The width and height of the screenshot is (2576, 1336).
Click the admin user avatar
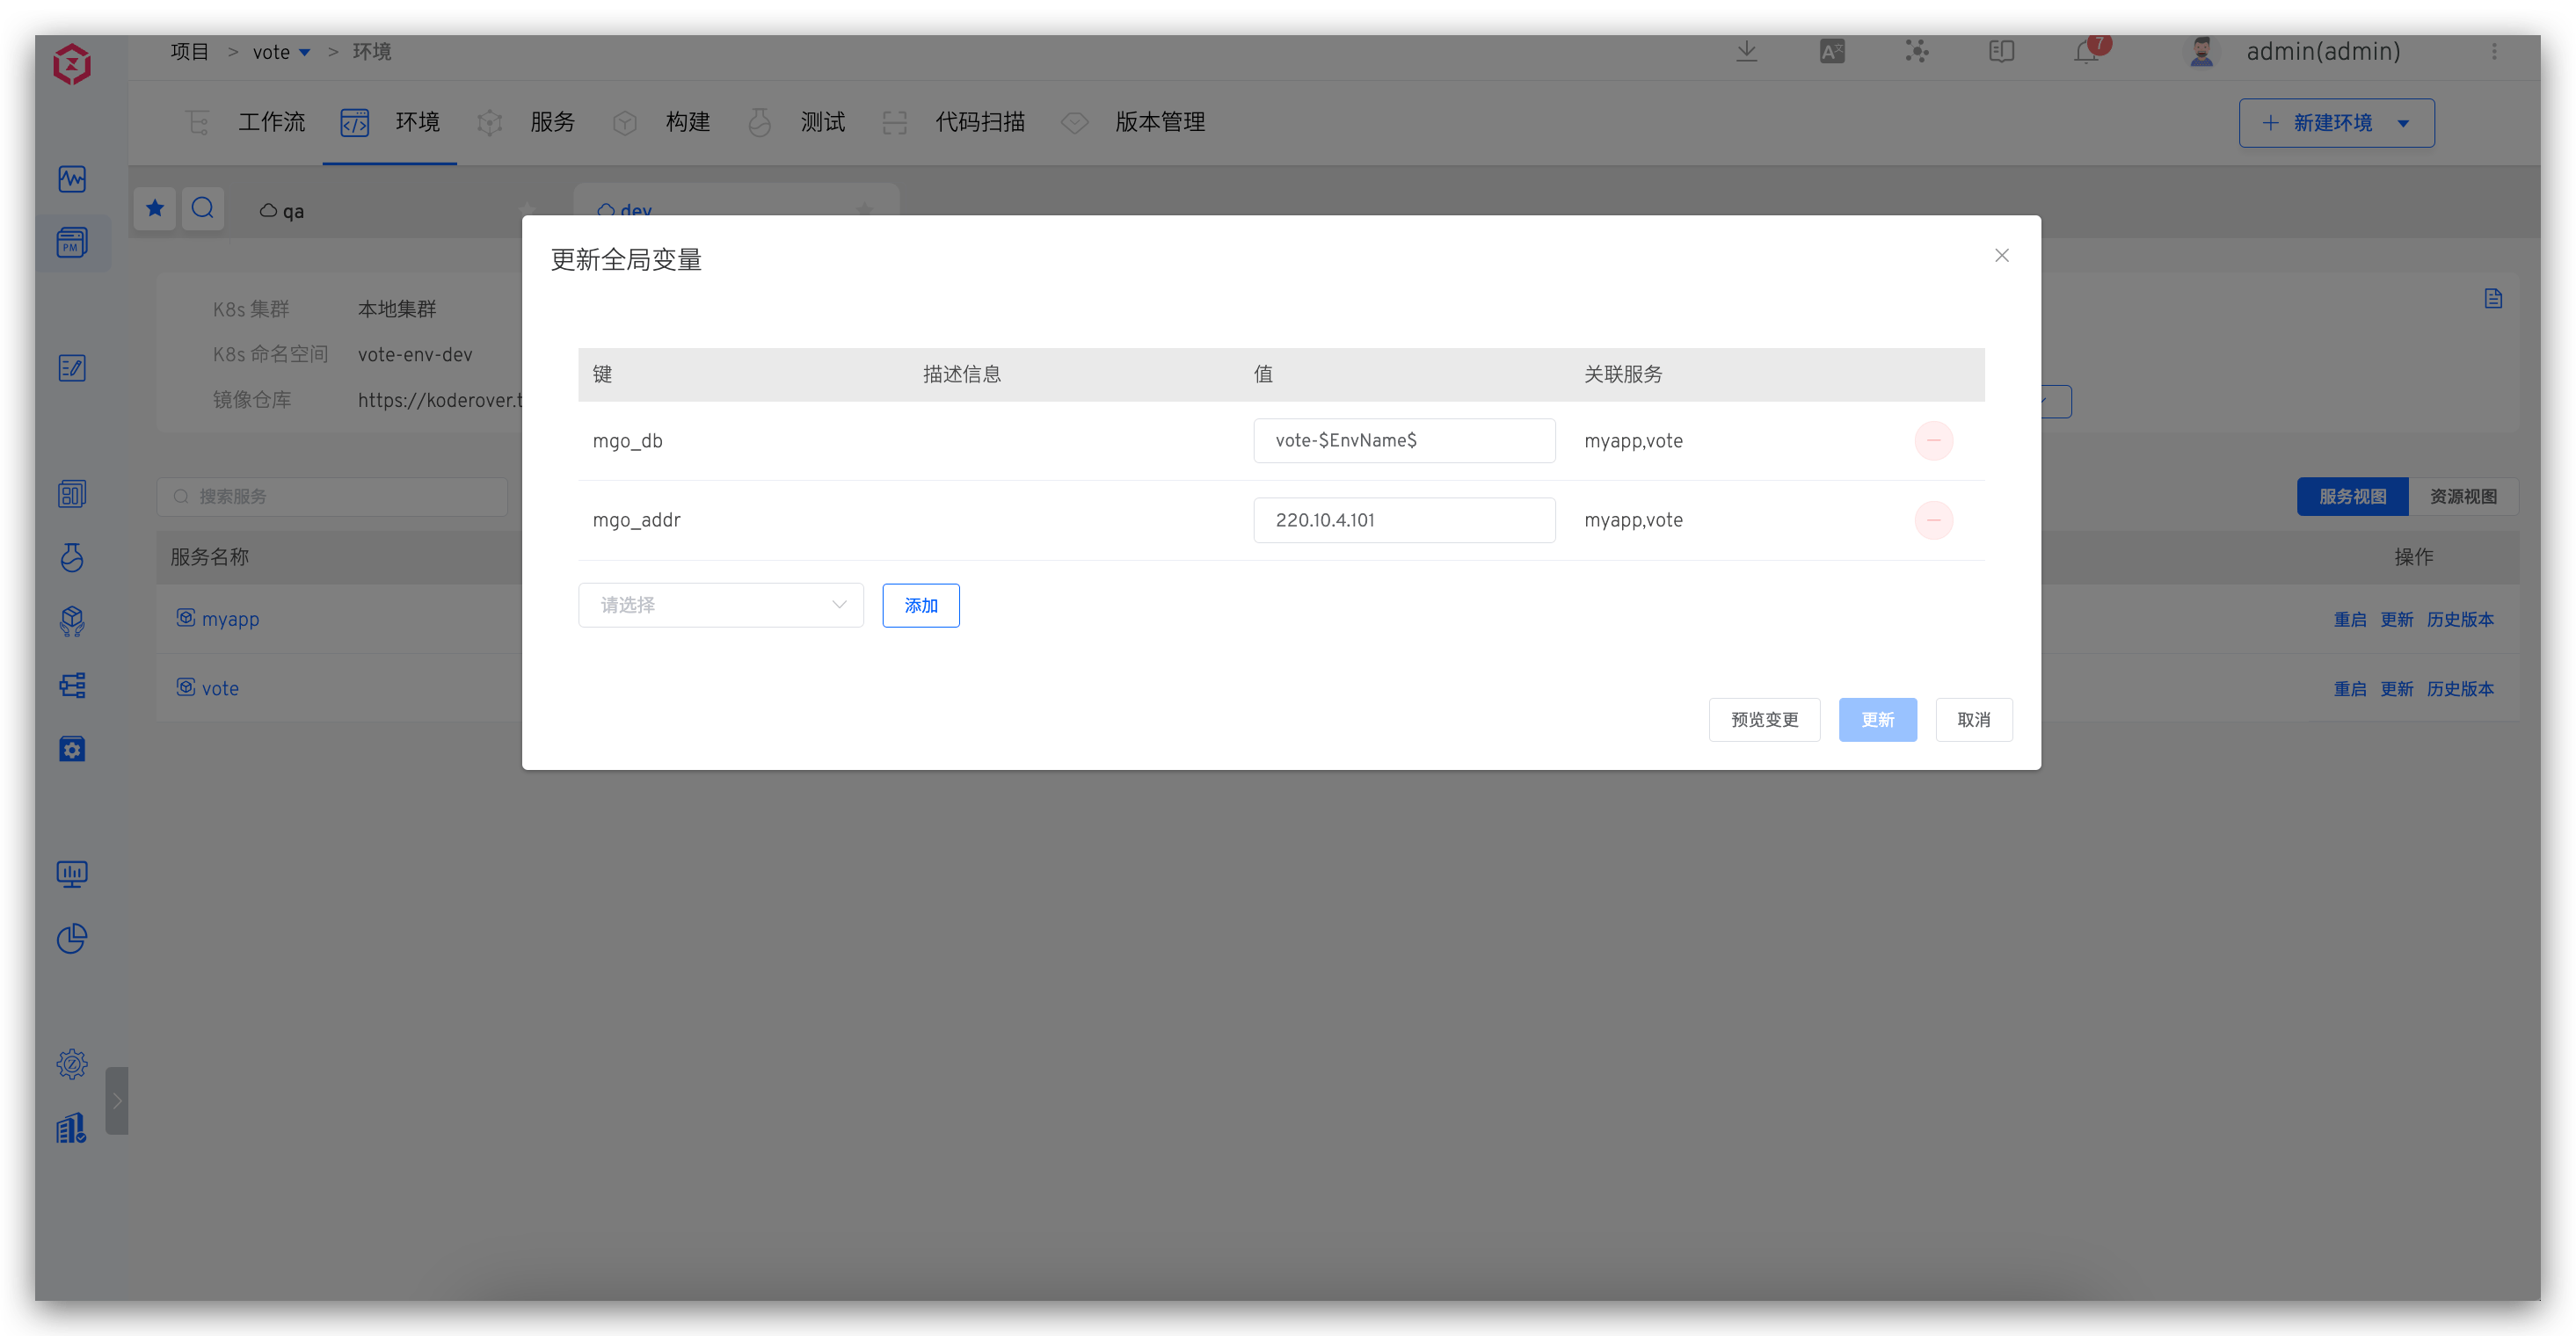tap(2201, 51)
